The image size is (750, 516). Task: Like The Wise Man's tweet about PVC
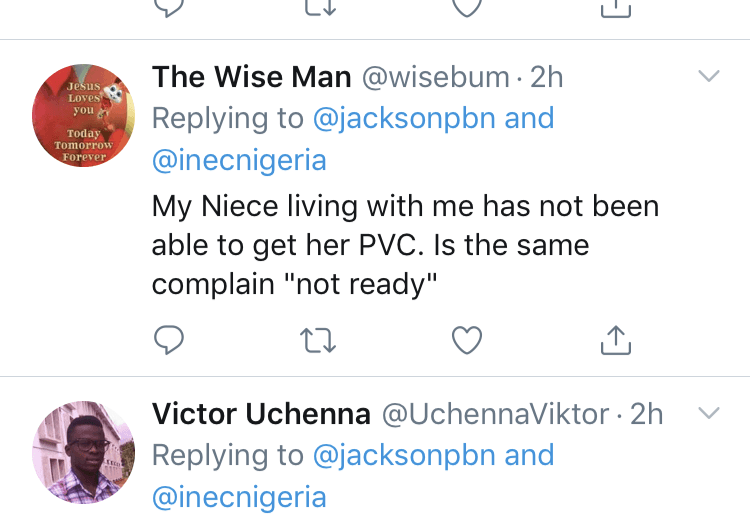tap(467, 340)
